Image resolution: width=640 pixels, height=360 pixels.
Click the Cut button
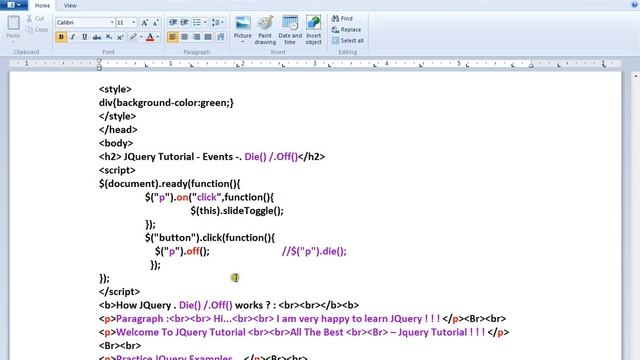[36, 18]
